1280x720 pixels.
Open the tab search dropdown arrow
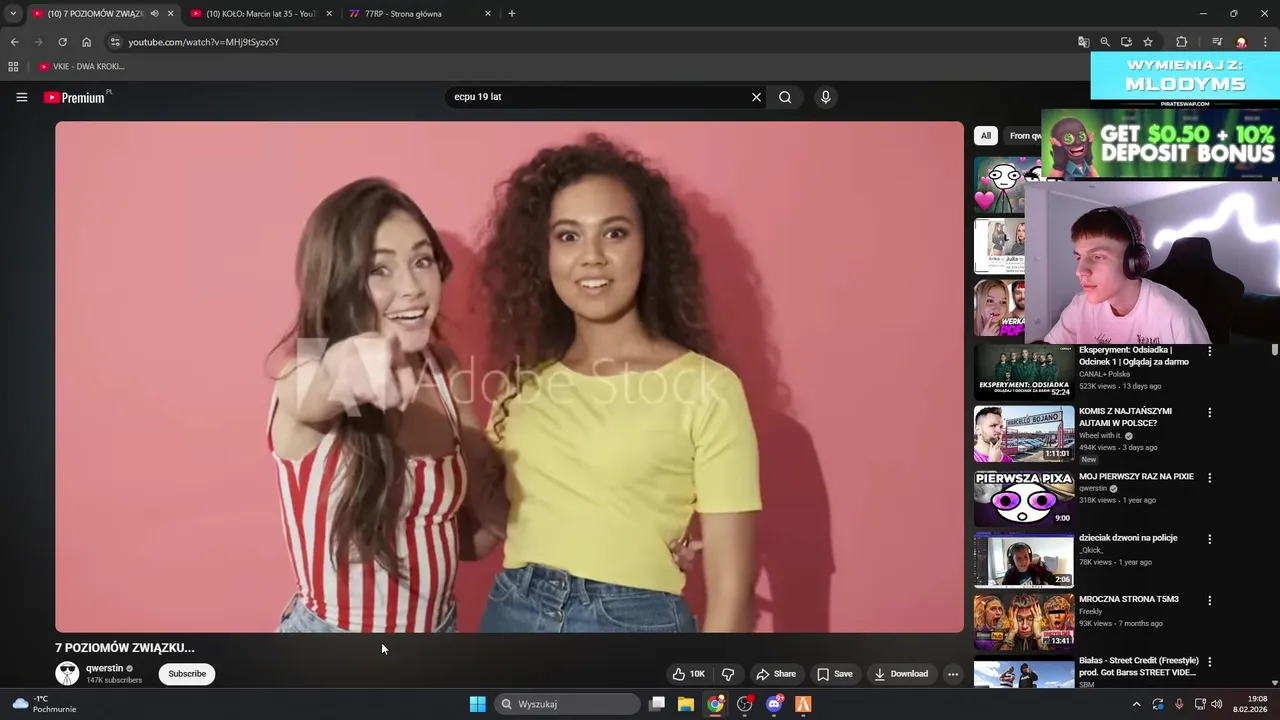13,14
